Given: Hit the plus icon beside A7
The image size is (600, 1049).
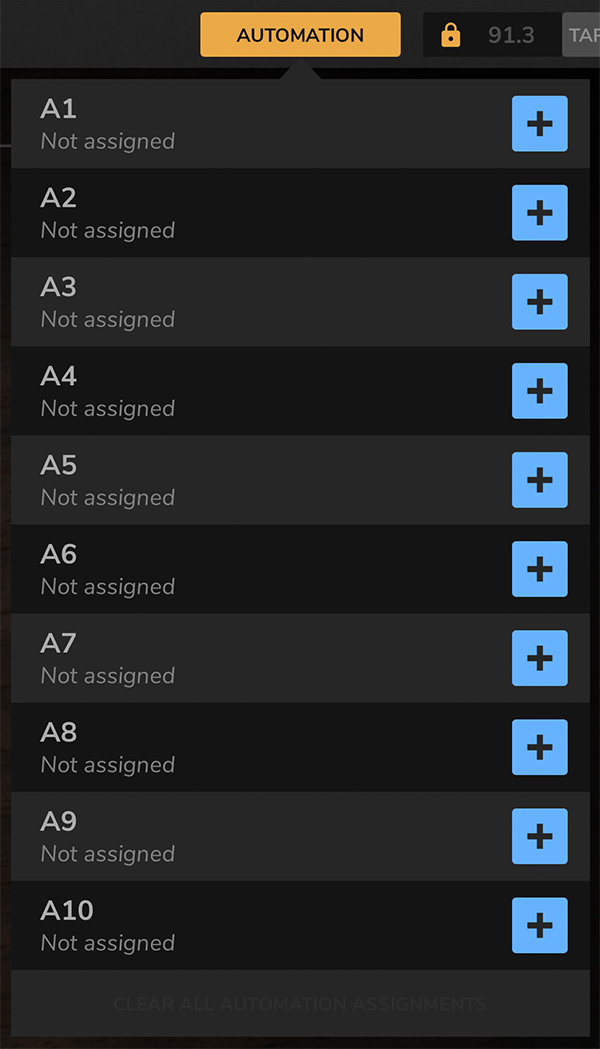Looking at the screenshot, I should click(539, 658).
